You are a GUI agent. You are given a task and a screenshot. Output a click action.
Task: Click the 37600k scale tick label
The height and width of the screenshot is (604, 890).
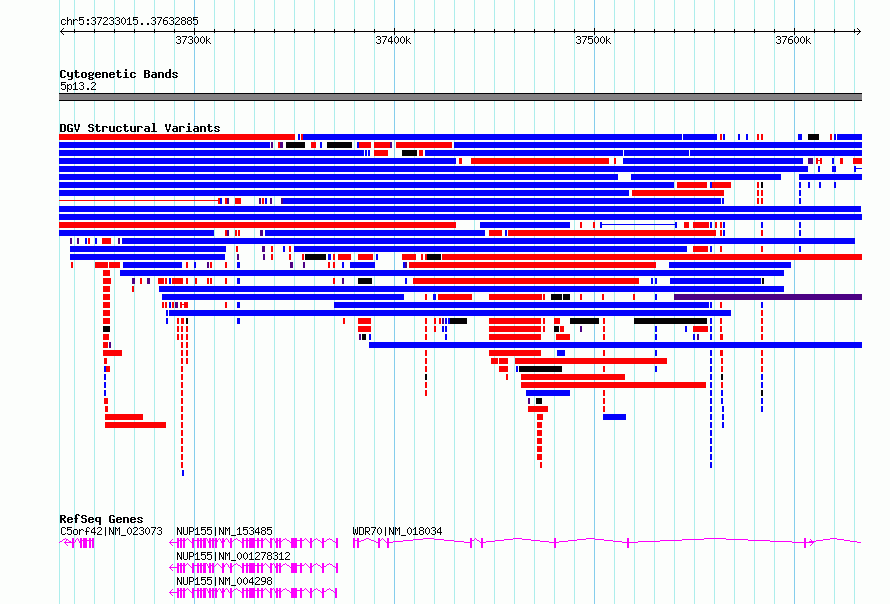(793, 40)
